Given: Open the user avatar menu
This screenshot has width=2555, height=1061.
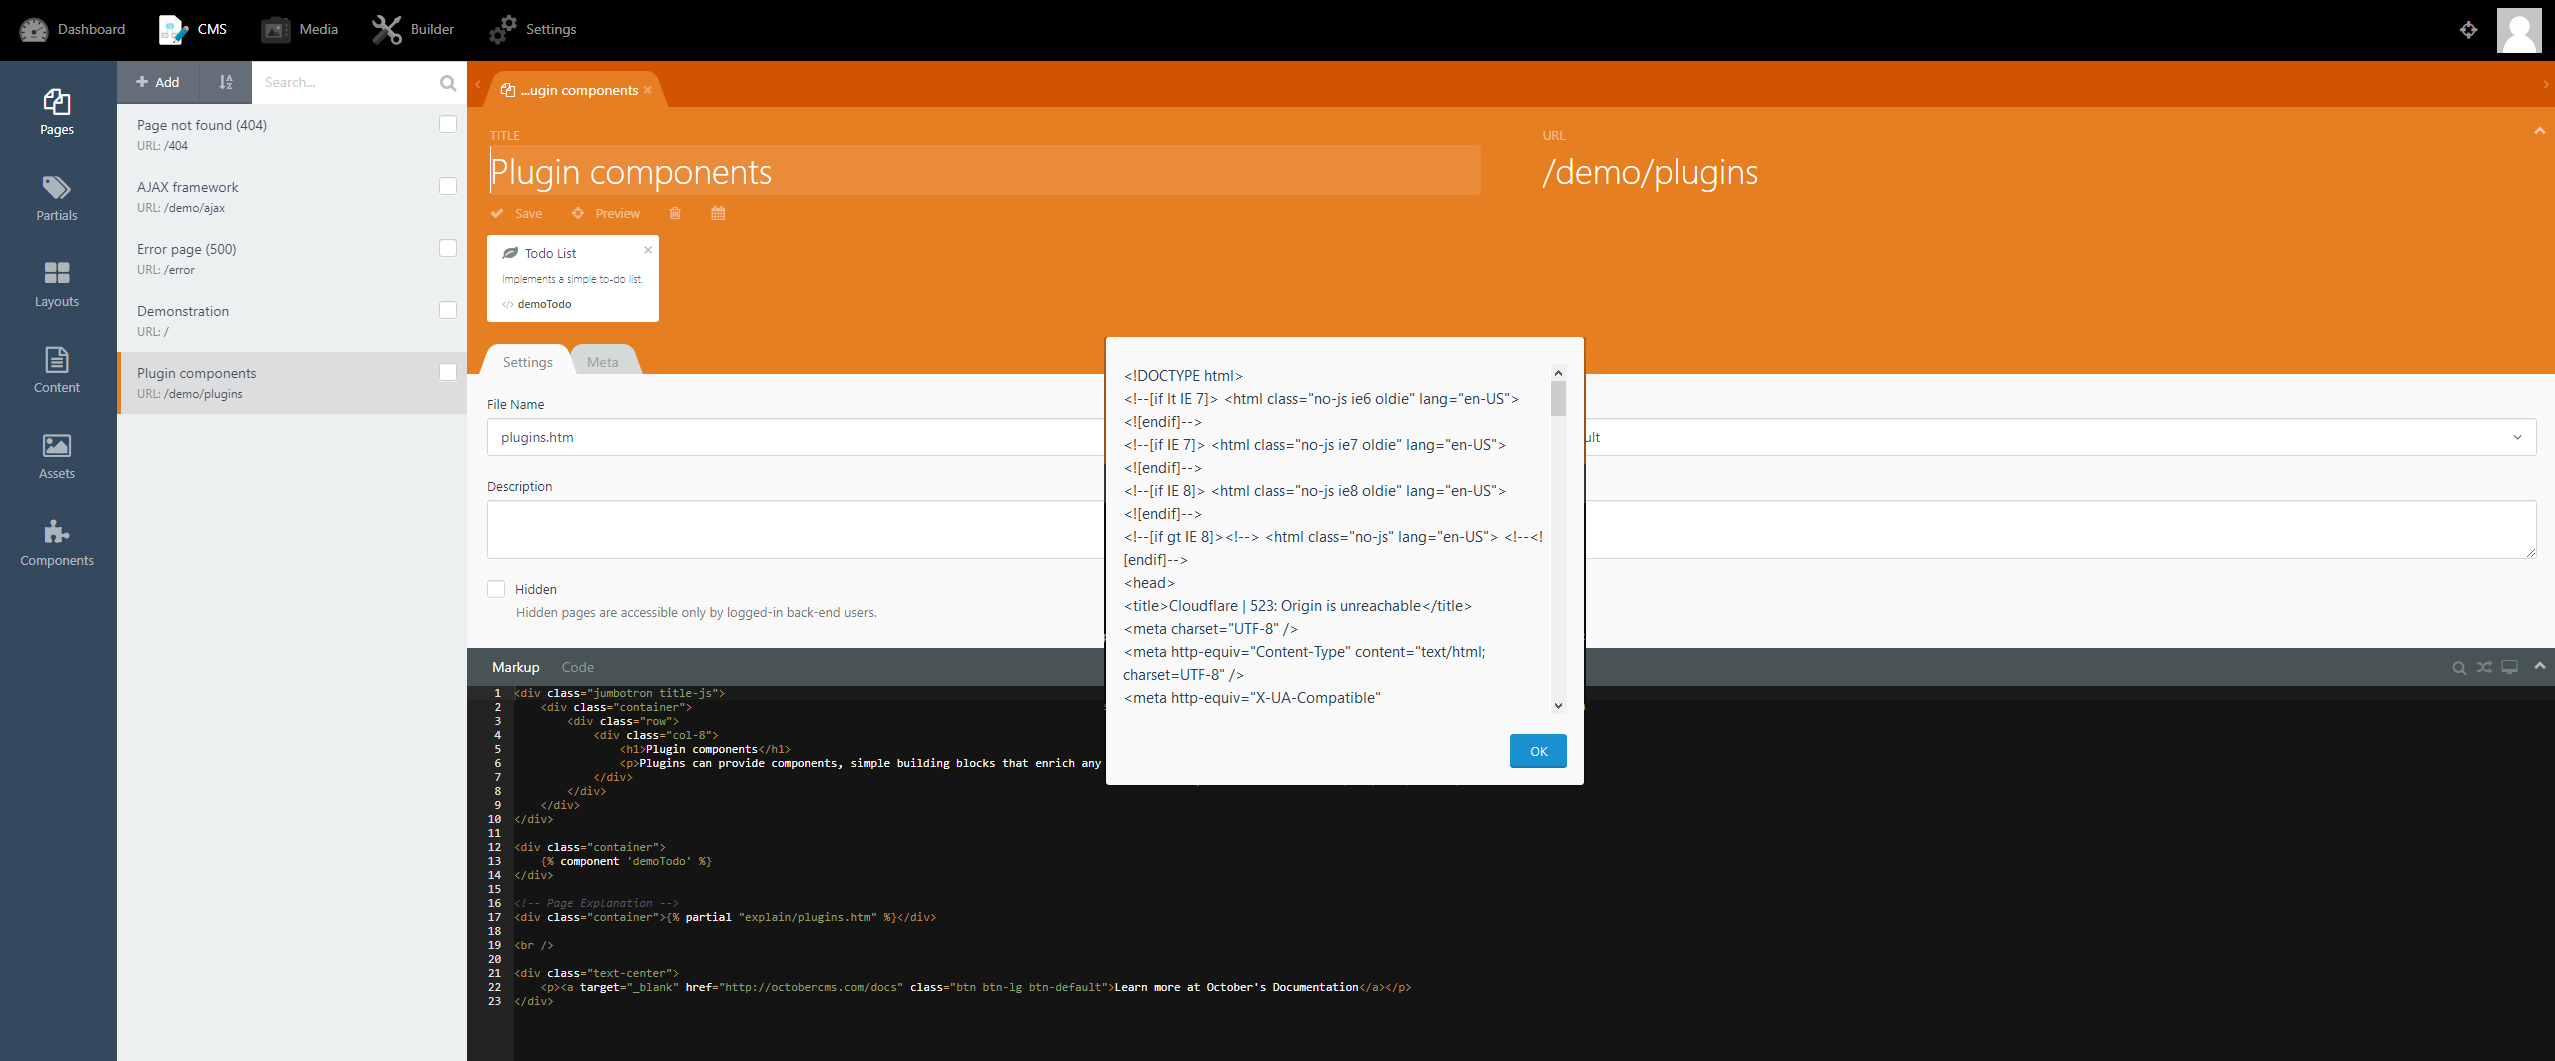Looking at the screenshot, I should click(x=2518, y=30).
